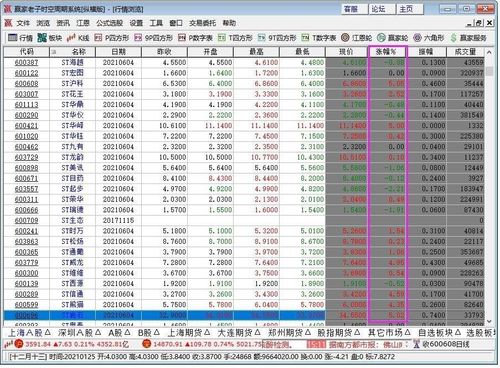Click the 论坛 button in the title bar
500x368 pixels.
click(x=382, y=9)
